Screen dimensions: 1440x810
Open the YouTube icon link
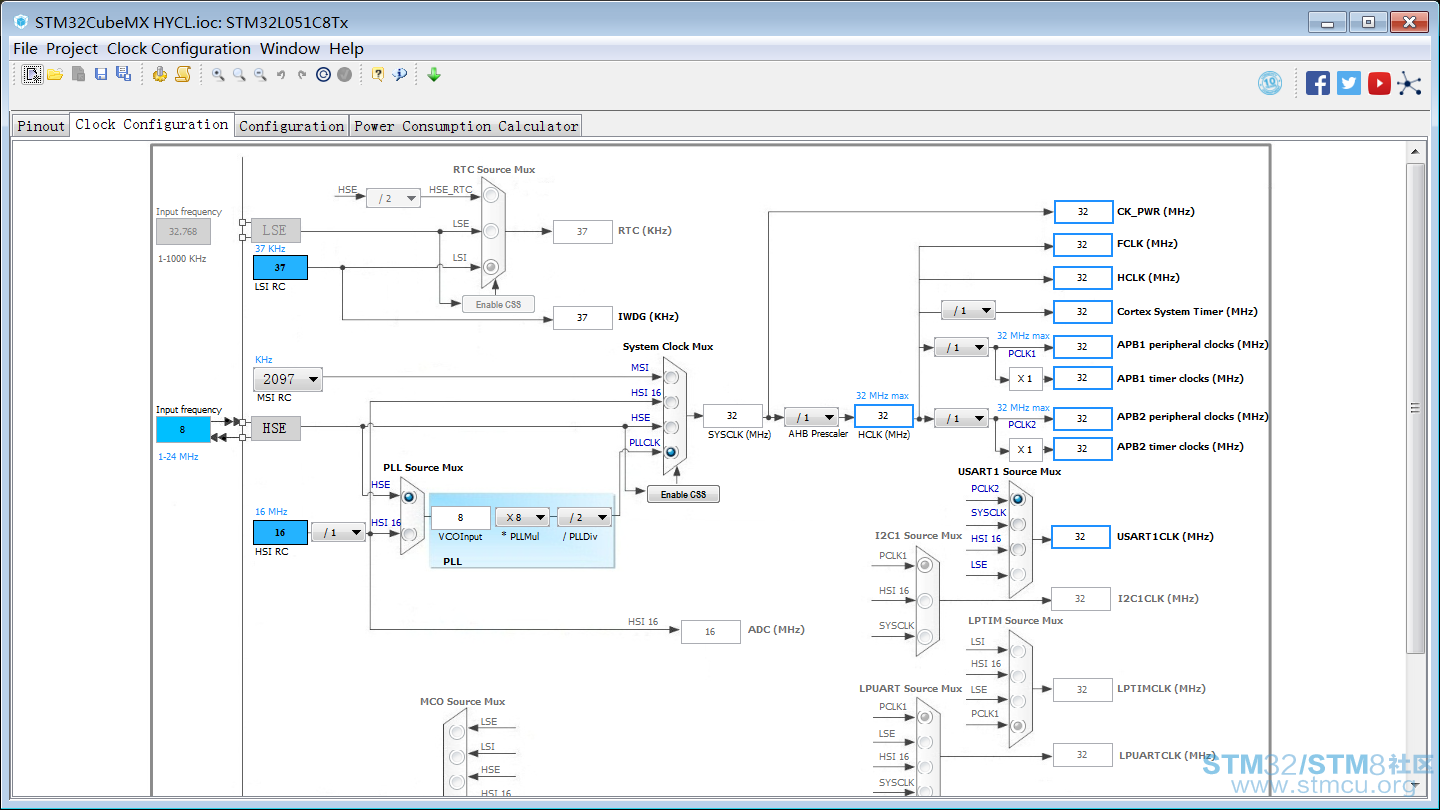tap(1379, 83)
